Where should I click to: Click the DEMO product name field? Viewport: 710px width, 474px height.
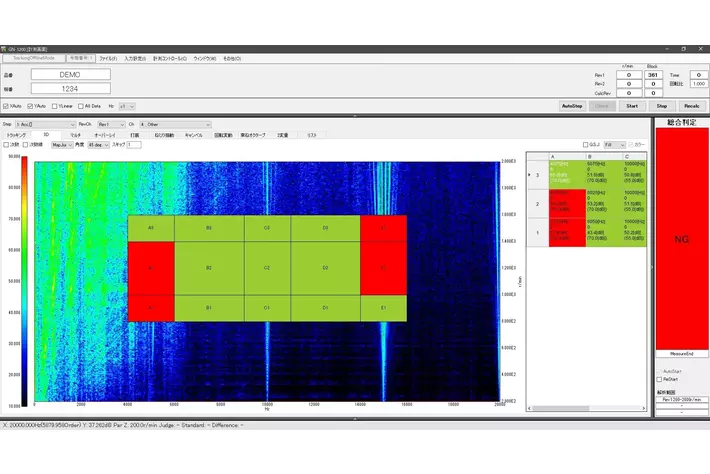coord(69,74)
